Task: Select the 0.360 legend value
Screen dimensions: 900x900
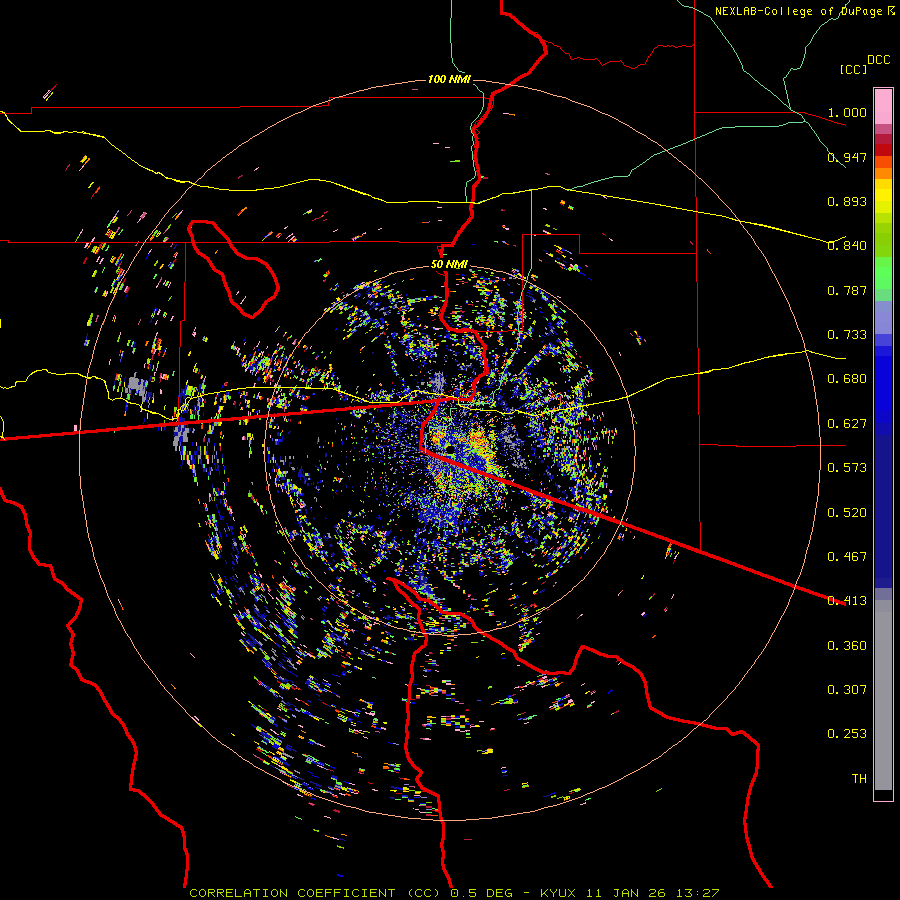Action: tap(847, 646)
